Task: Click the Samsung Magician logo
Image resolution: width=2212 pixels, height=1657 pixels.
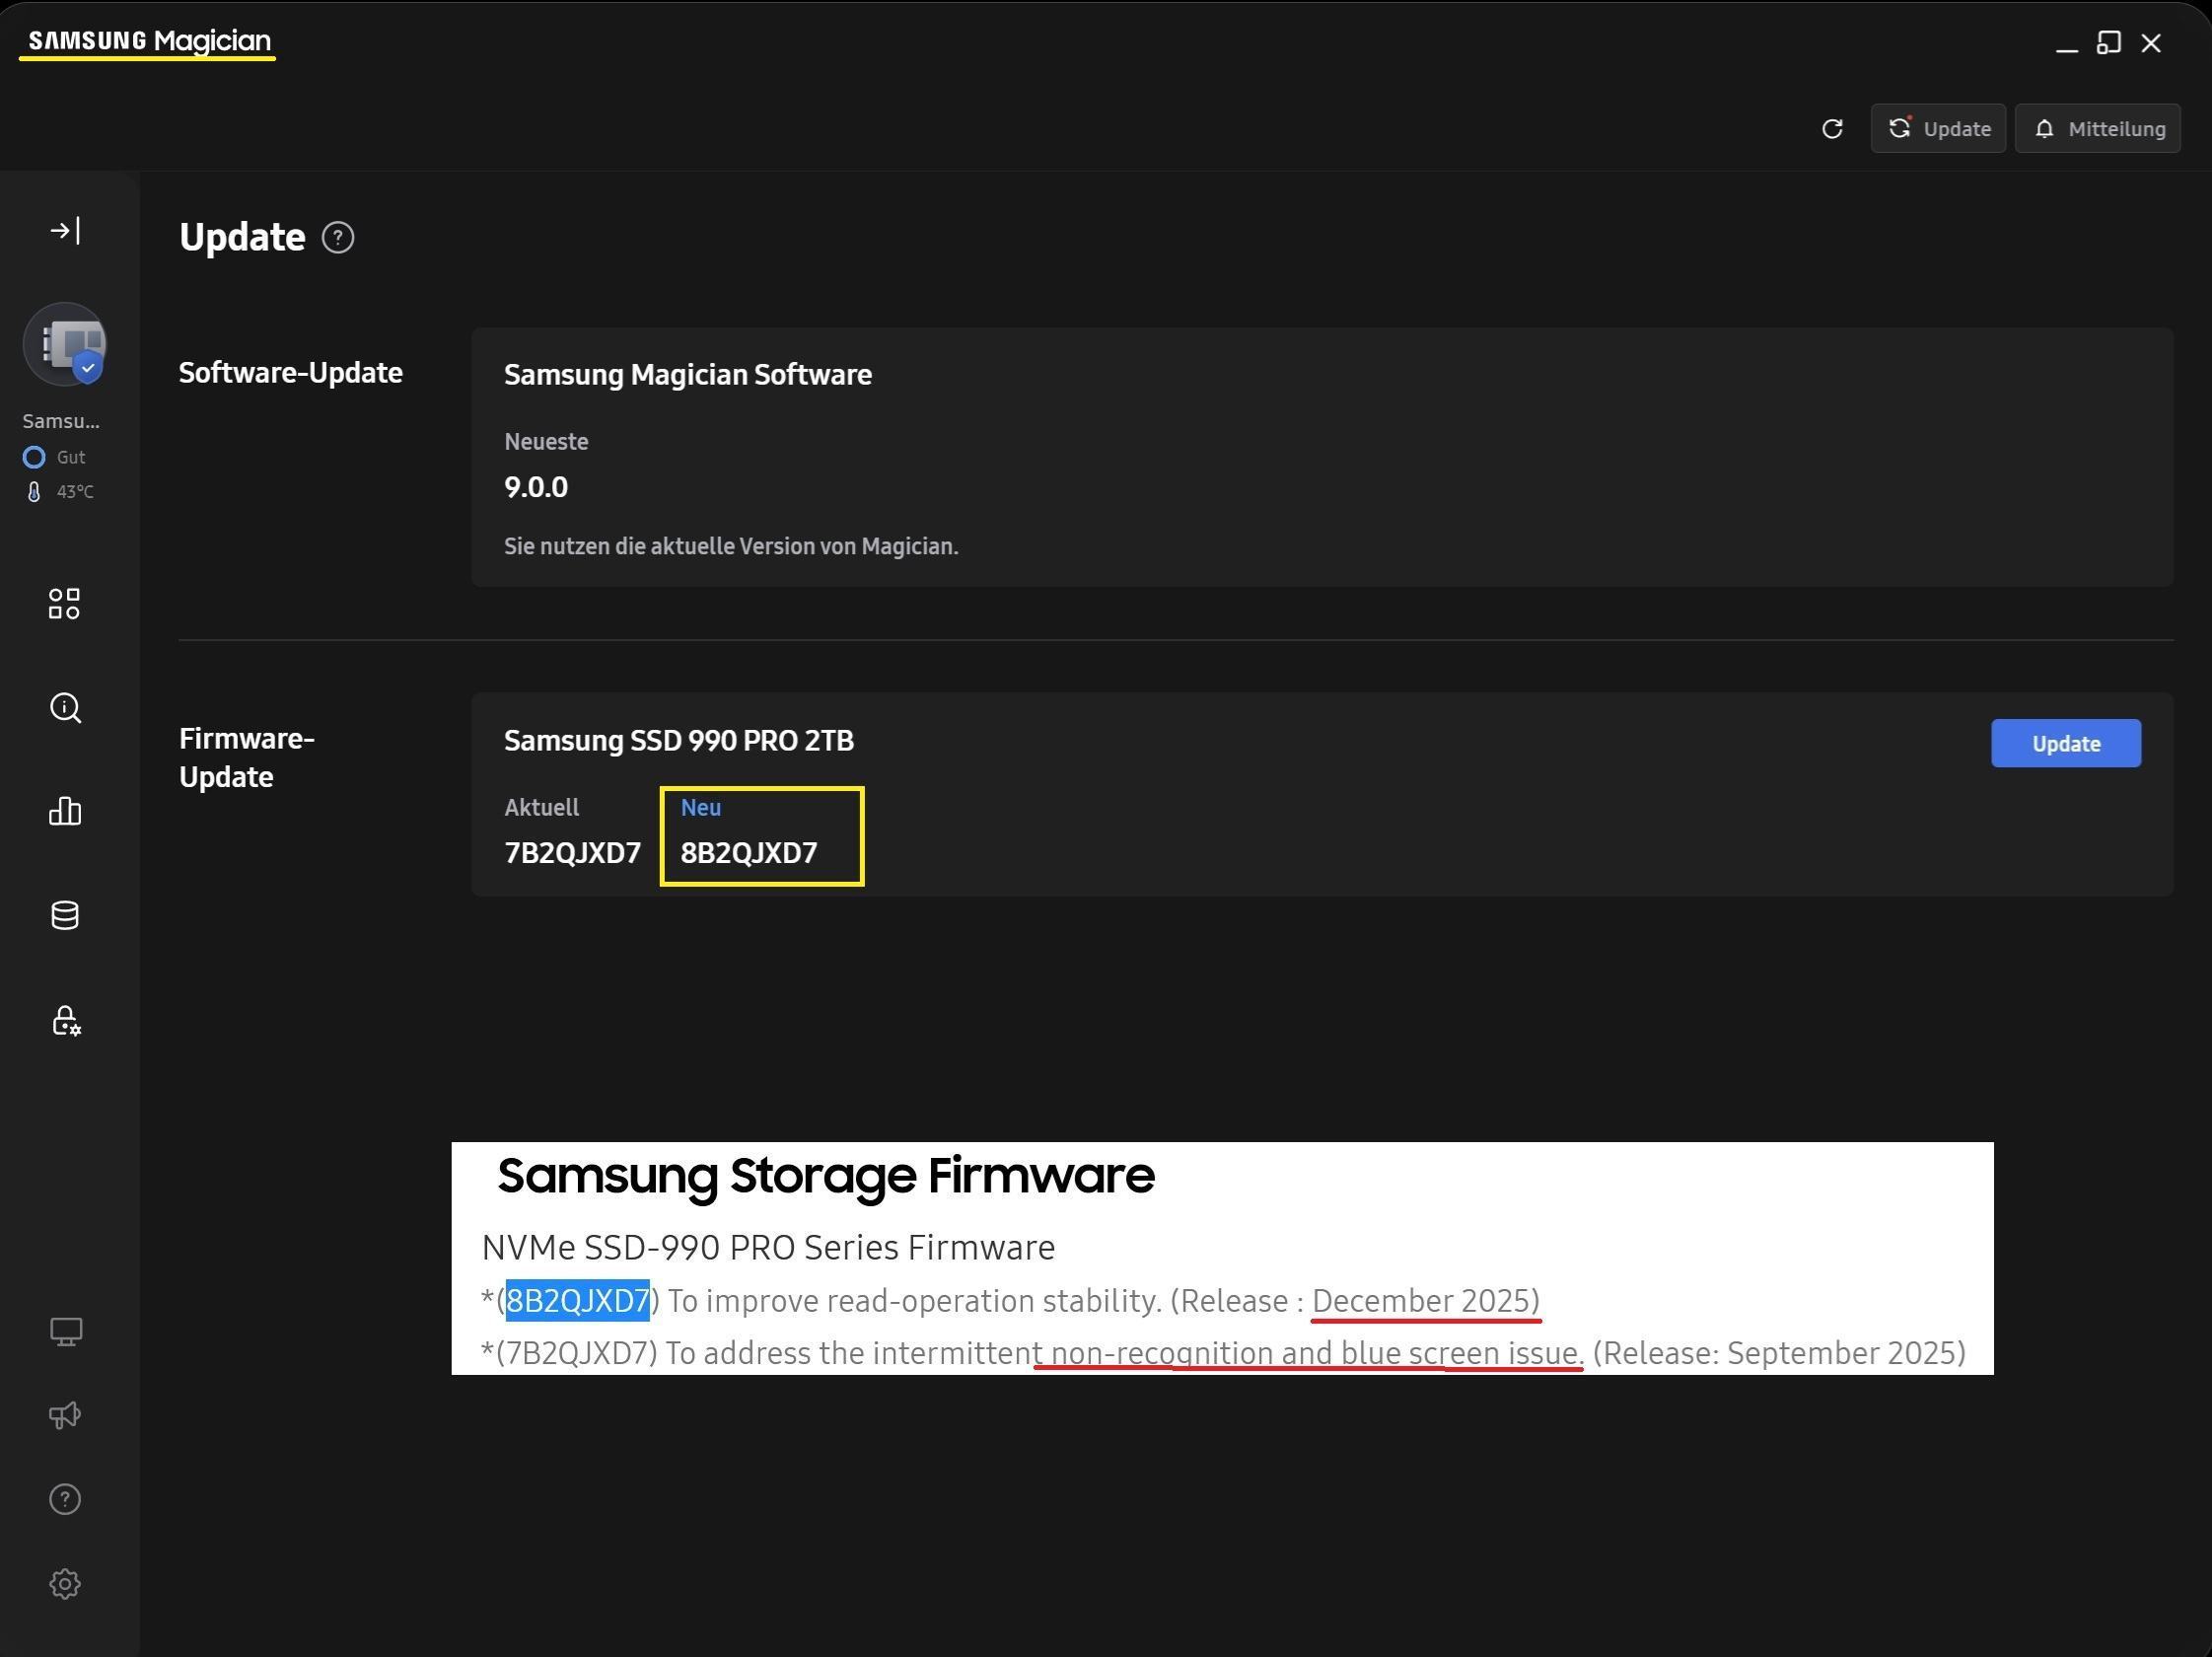Action: click(149, 41)
